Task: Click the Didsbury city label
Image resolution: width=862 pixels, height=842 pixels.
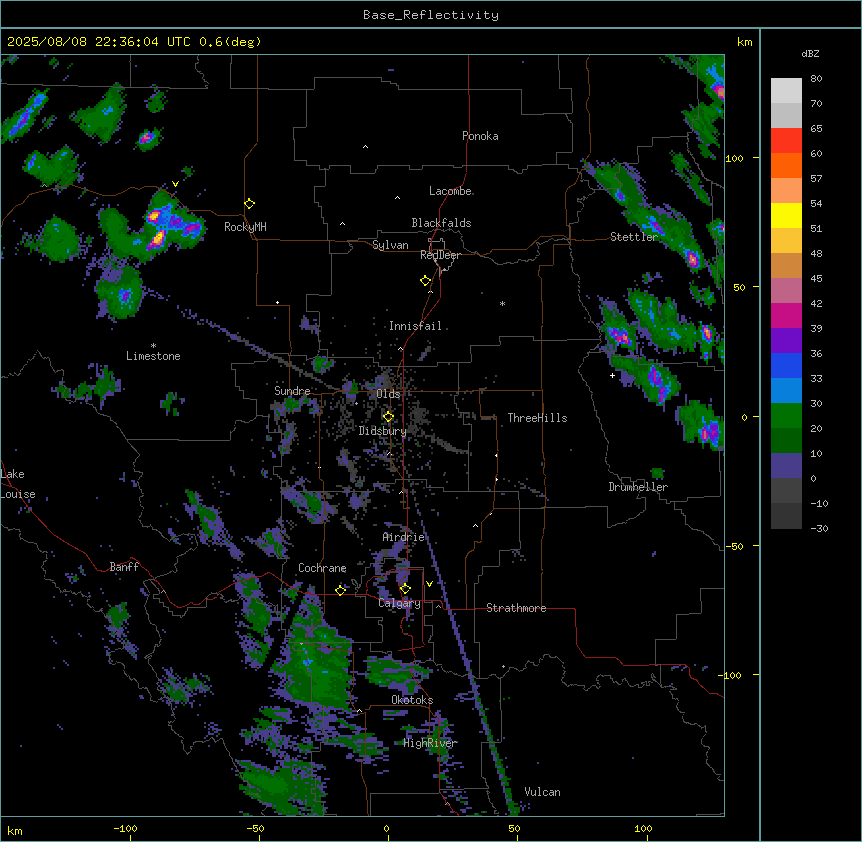Action: point(383,431)
